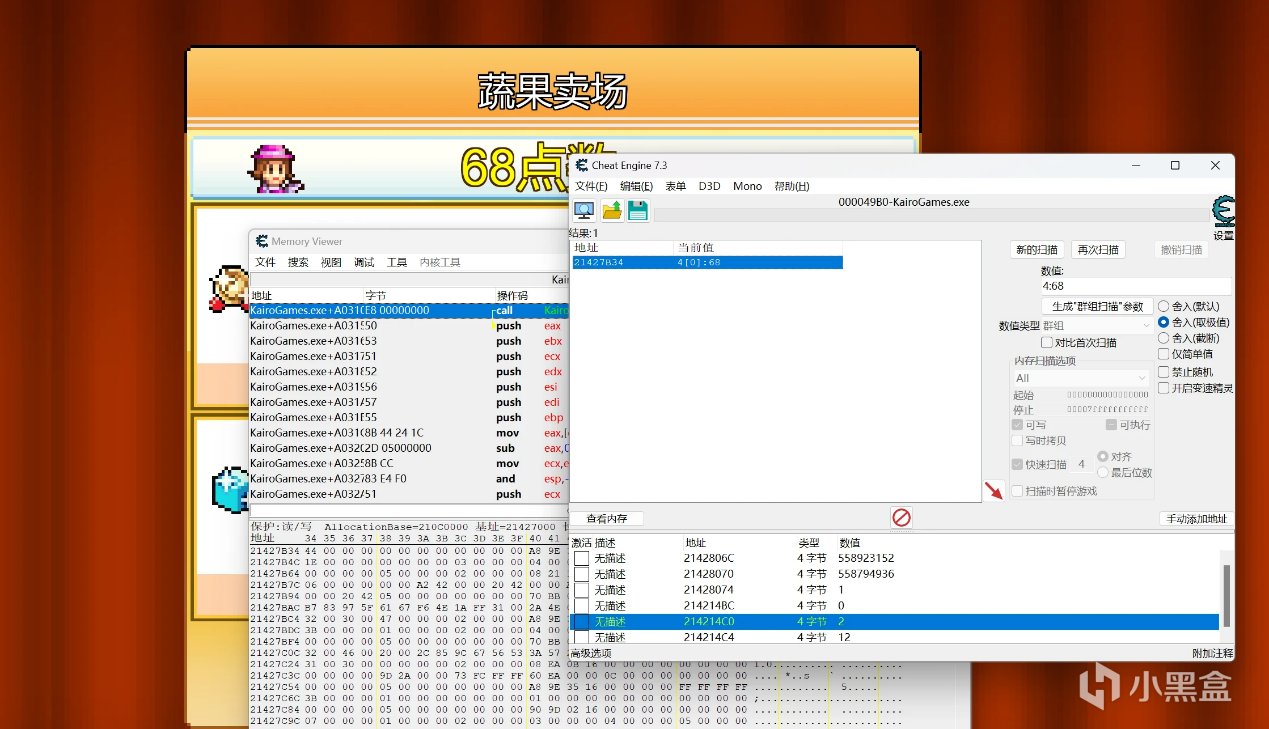
Task: Click the Memory Viewer title bar logo
Action: [262, 241]
